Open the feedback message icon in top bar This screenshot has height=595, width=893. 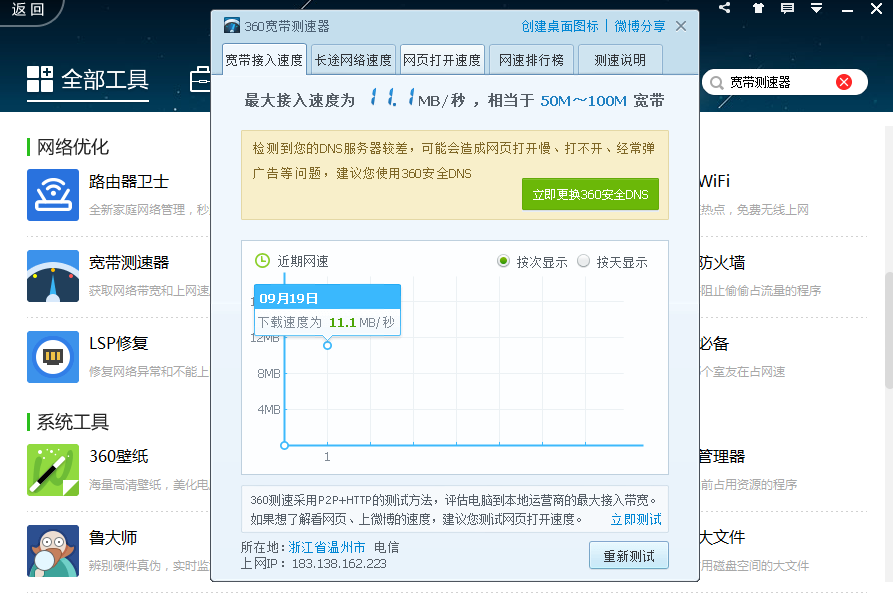(x=787, y=7)
